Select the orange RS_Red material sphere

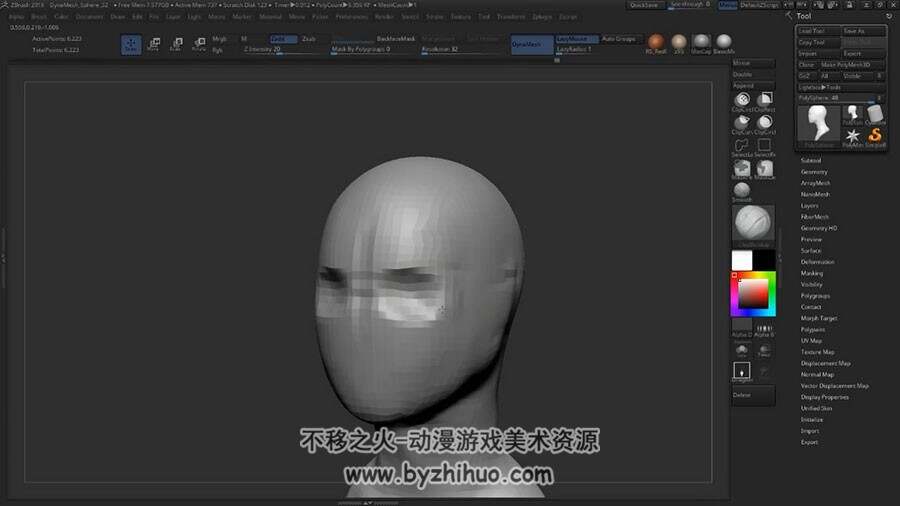click(655, 42)
